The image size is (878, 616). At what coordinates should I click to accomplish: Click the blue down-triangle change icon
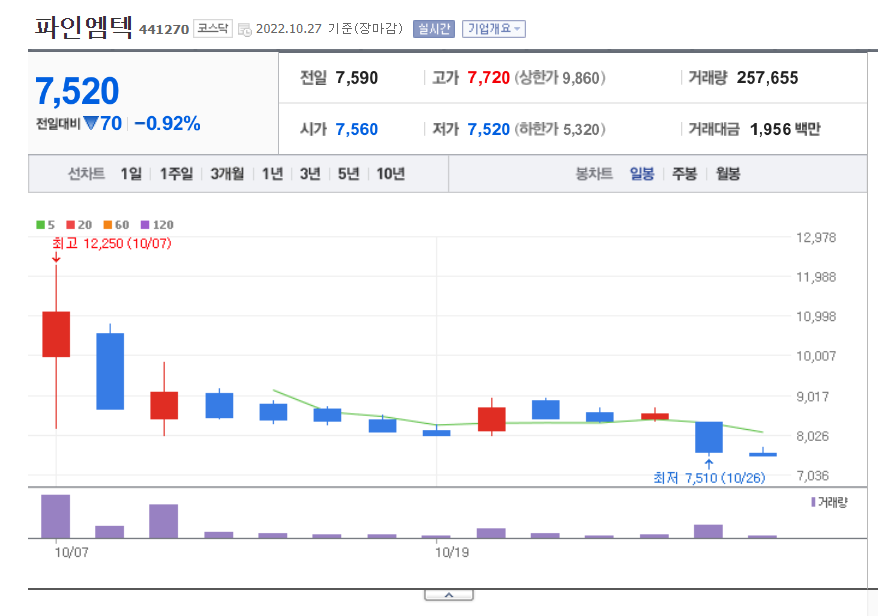tap(91, 123)
